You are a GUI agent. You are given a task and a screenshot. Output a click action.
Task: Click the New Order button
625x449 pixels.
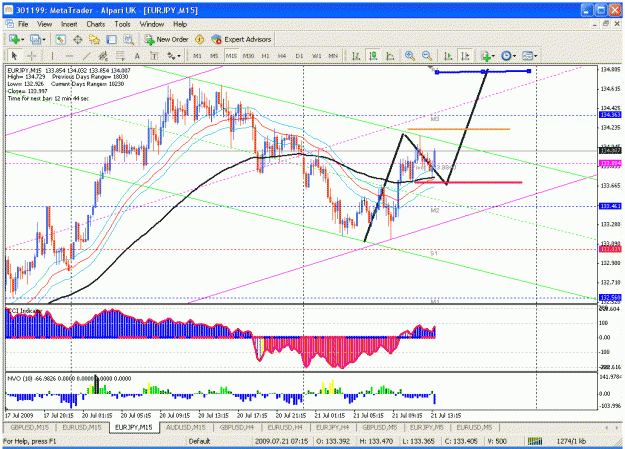tap(166, 39)
